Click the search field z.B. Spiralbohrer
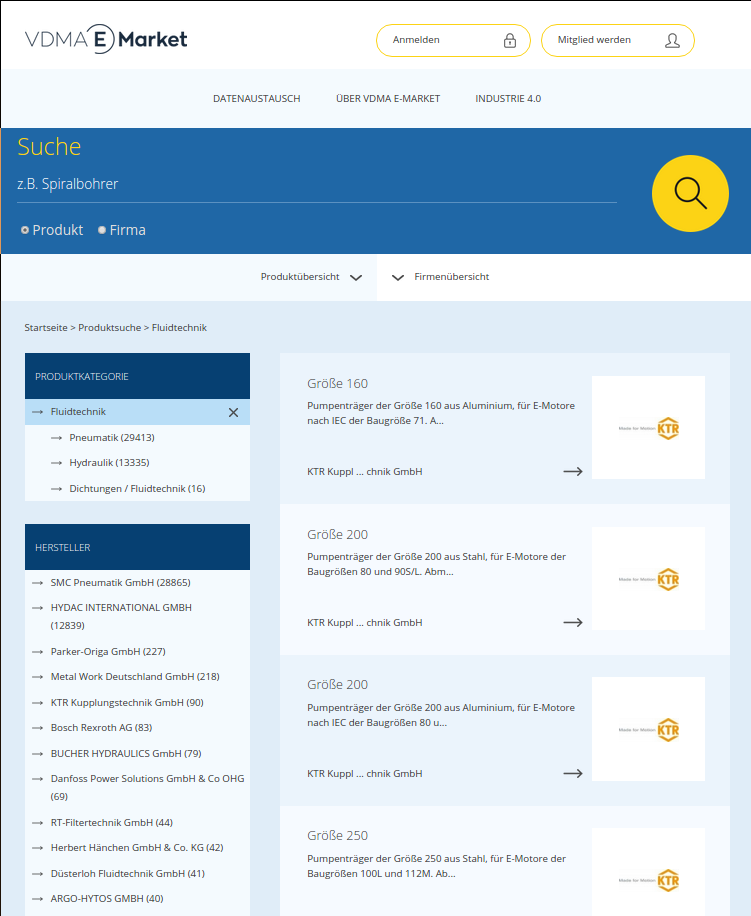This screenshot has height=916, width=751. pos(317,185)
